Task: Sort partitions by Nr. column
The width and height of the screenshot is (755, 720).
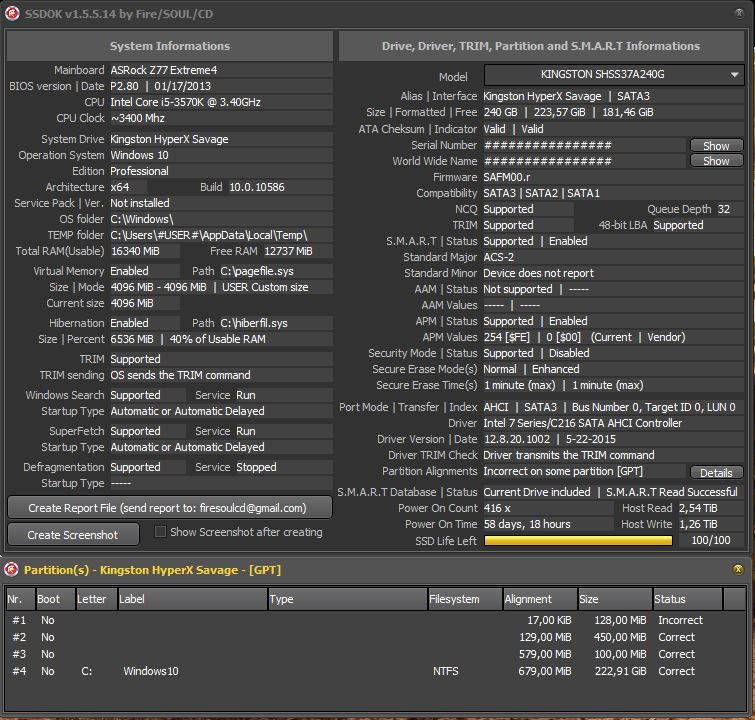Action: pyautogui.click(x=20, y=599)
